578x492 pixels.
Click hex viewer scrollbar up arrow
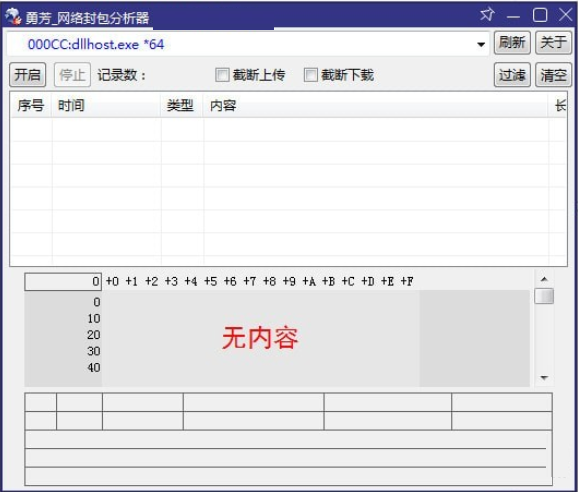[x=544, y=279]
